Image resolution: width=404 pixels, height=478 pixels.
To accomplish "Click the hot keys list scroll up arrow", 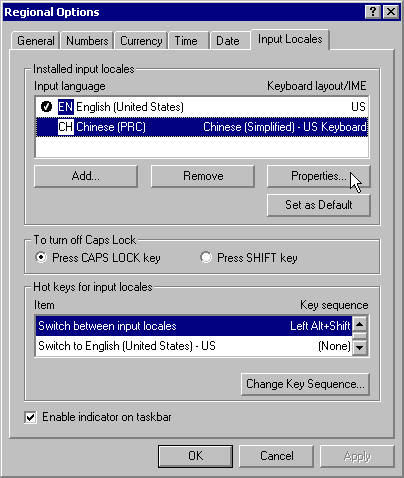I will point(360,324).
